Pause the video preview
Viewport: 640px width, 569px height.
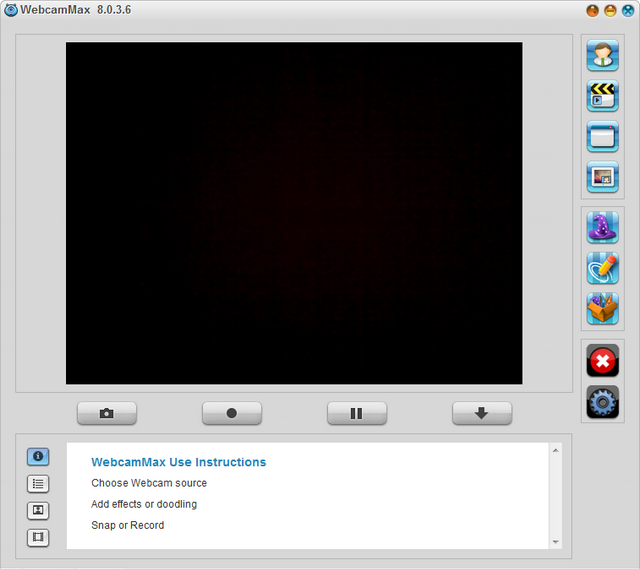point(357,413)
